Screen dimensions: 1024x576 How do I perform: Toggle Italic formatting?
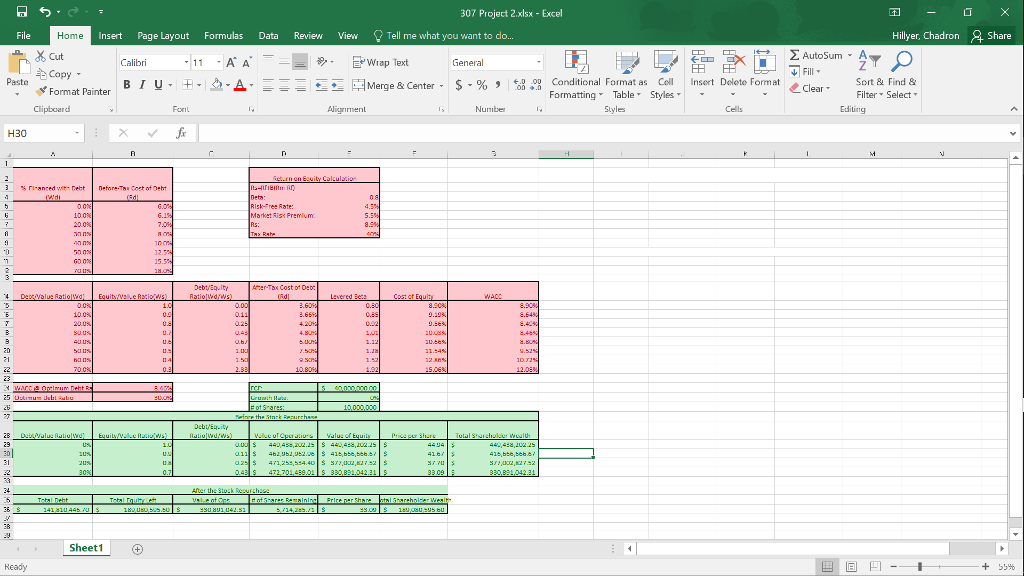point(142,85)
